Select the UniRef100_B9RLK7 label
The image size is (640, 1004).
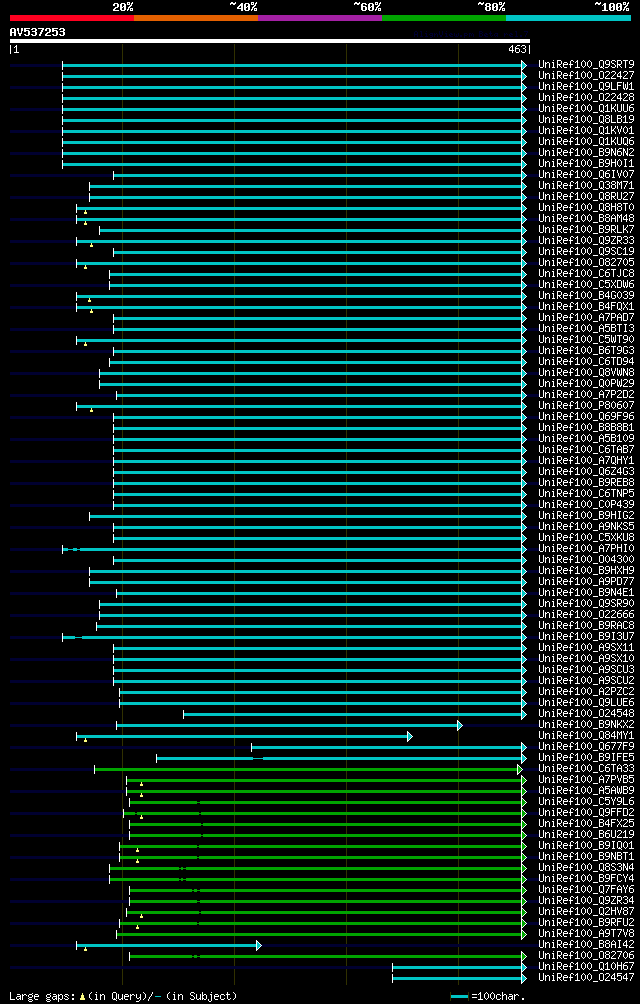point(586,230)
